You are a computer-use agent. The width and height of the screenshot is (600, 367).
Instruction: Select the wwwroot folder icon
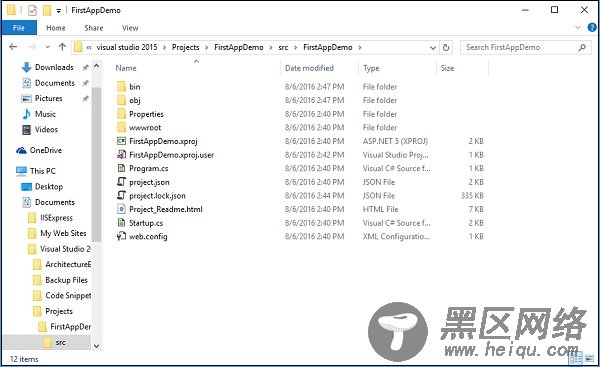(x=121, y=127)
